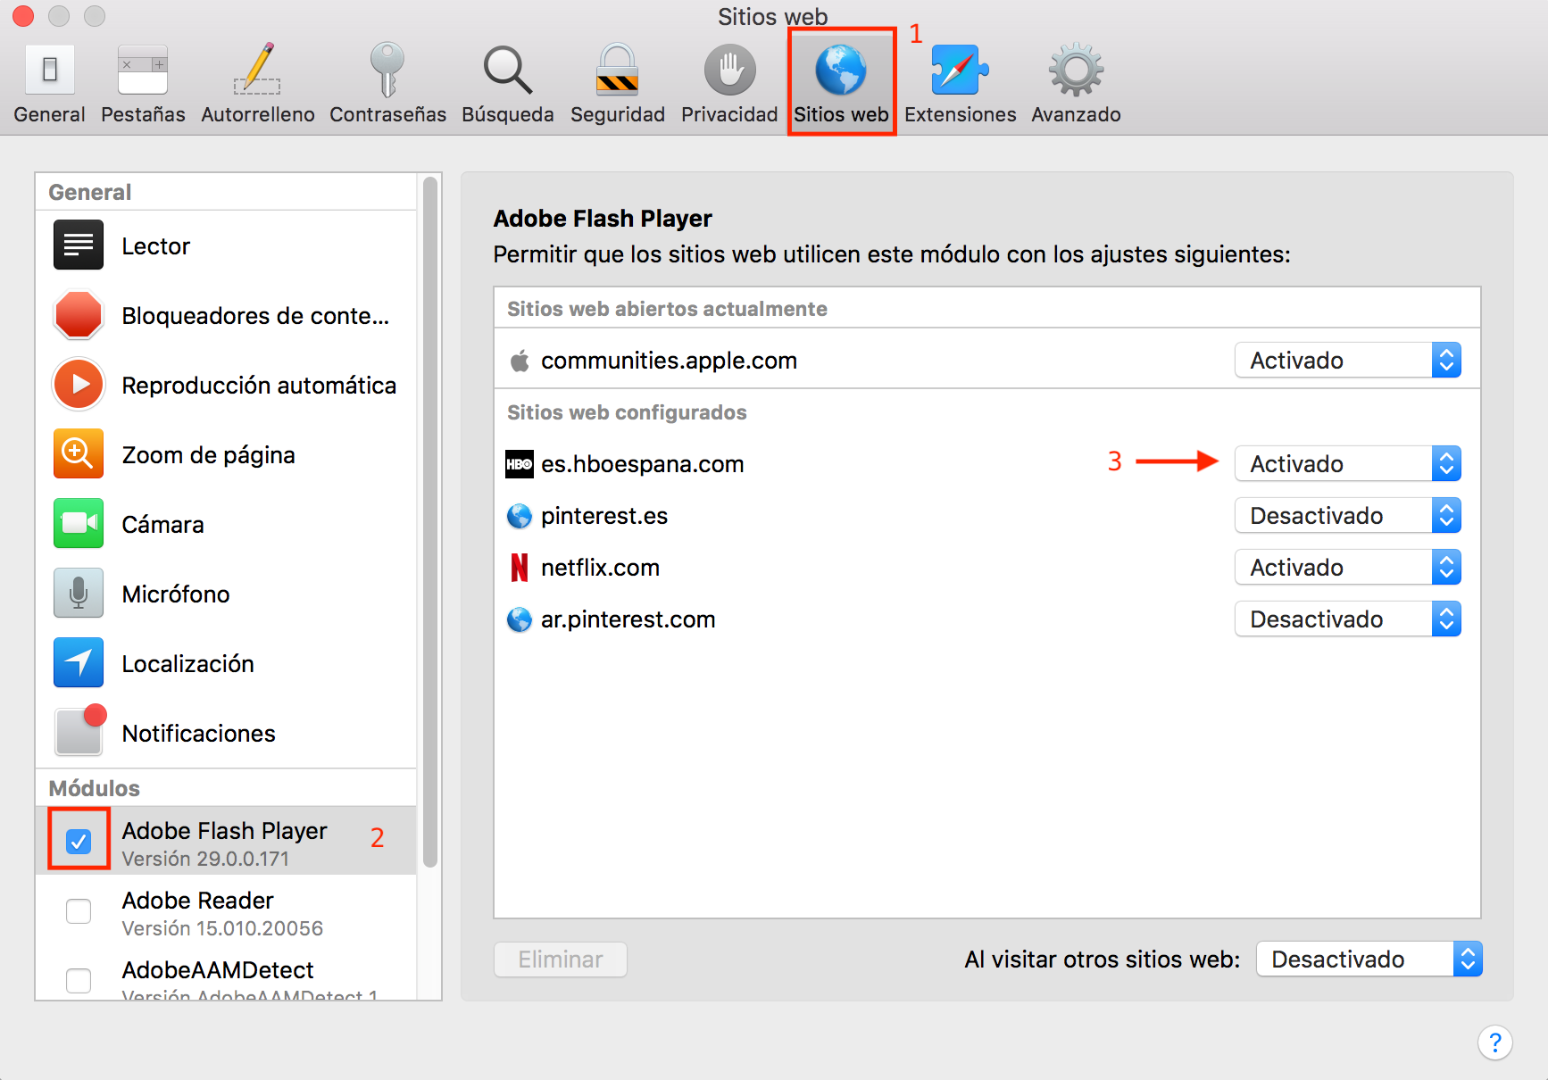Switch to the Pestañas preferences tab
1548x1080 pixels.
pos(143,85)
